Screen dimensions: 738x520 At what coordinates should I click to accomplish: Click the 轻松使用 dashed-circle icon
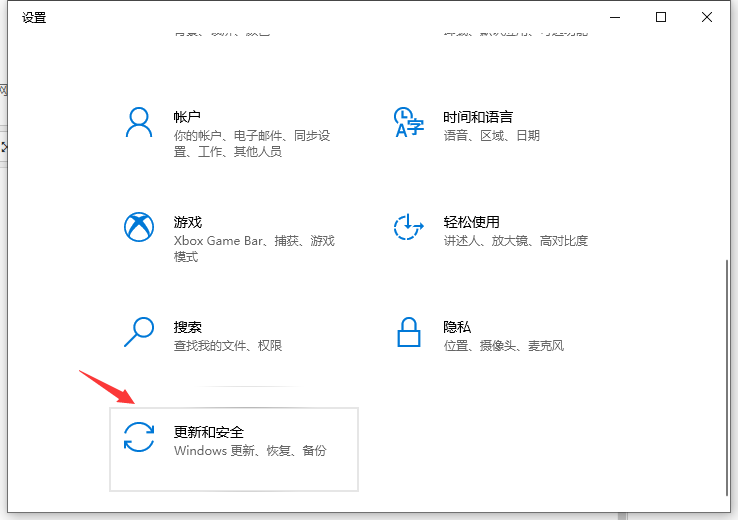pyautogui.click(x=409, y=227)
